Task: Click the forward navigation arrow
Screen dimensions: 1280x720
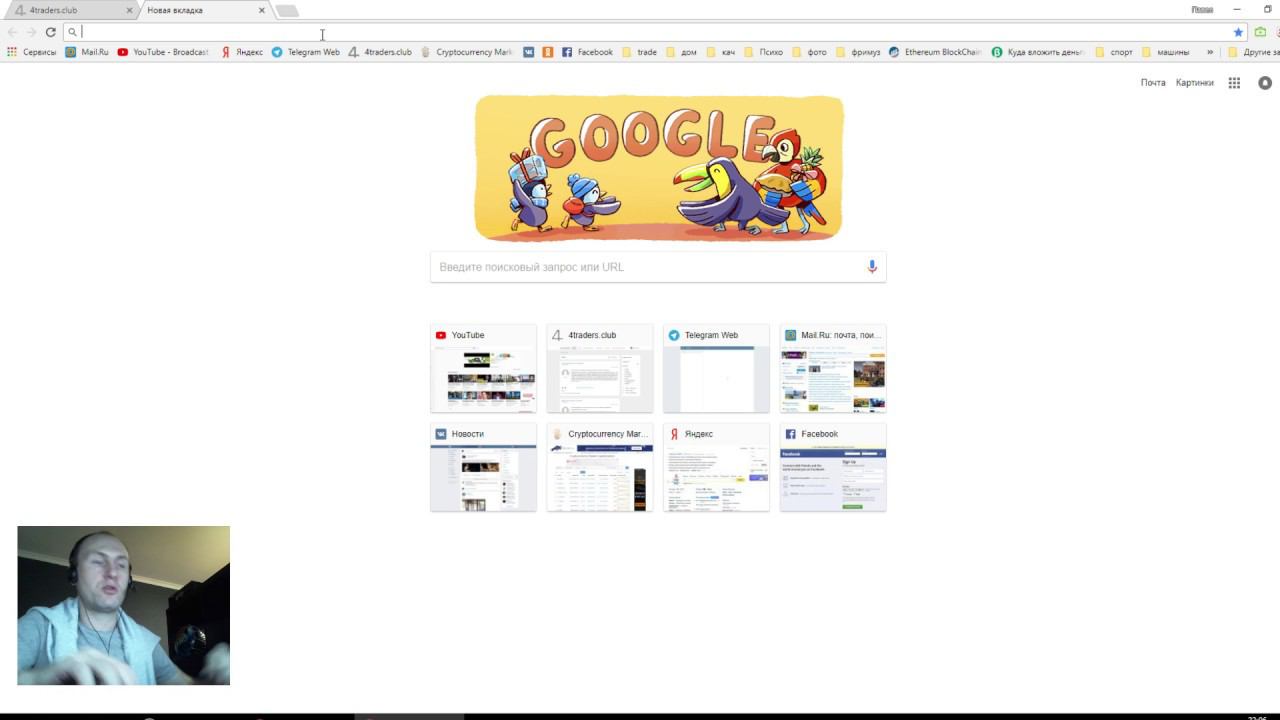Action: (x=31, y=32)
